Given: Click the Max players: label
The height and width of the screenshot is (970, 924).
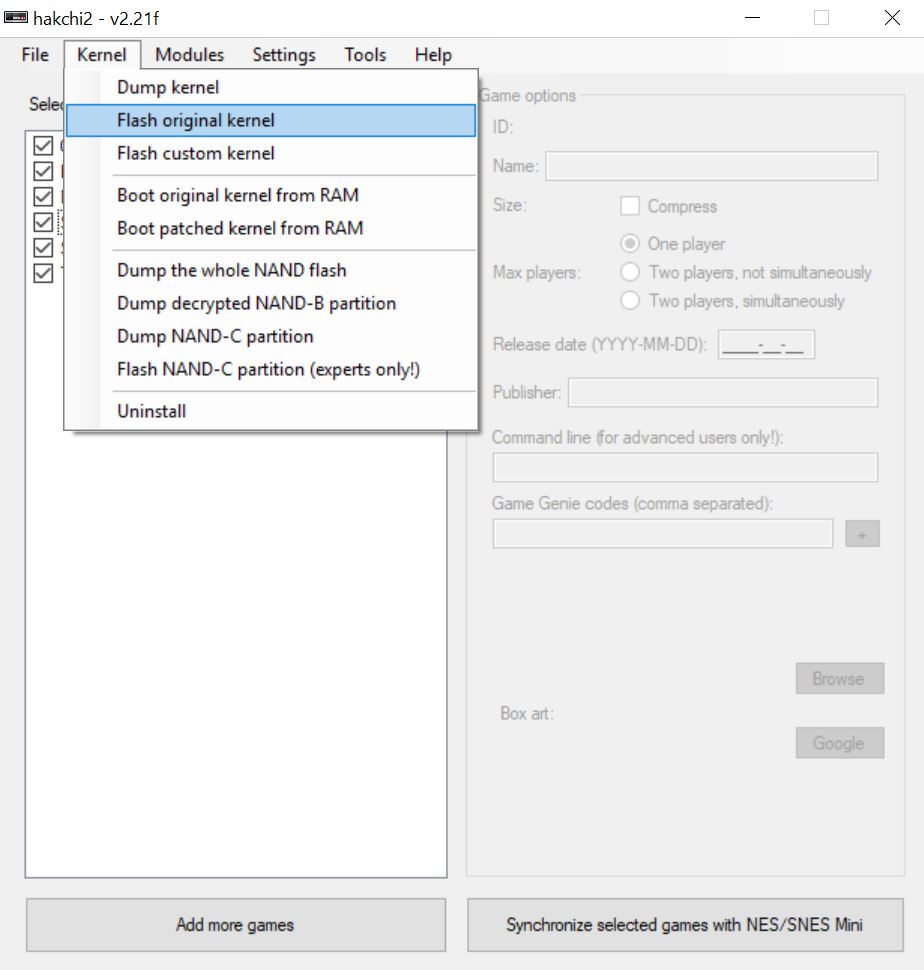Looking at the screenshot, I should click(536, 272).
